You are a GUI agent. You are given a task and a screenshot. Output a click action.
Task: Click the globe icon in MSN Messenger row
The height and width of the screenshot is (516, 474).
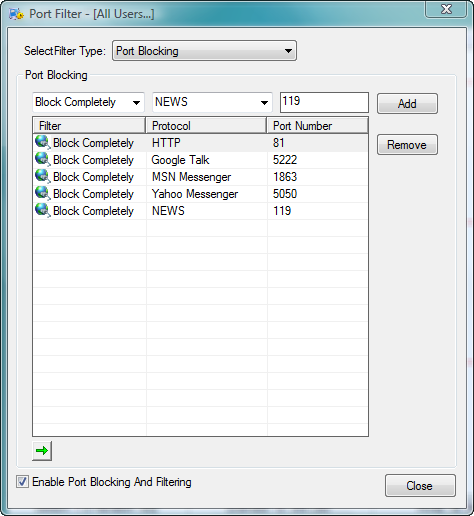tap(43, 177)
